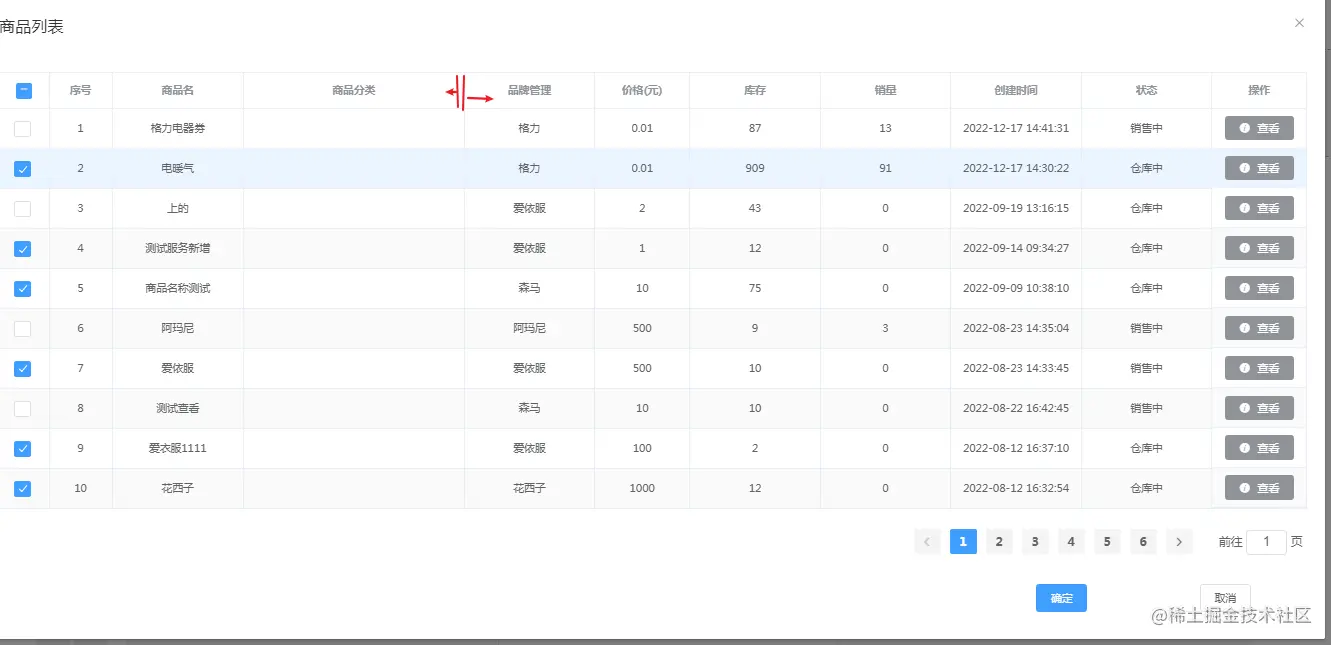
Task: Jump to page 3 in pagination
Action: tap(1035, 542)
